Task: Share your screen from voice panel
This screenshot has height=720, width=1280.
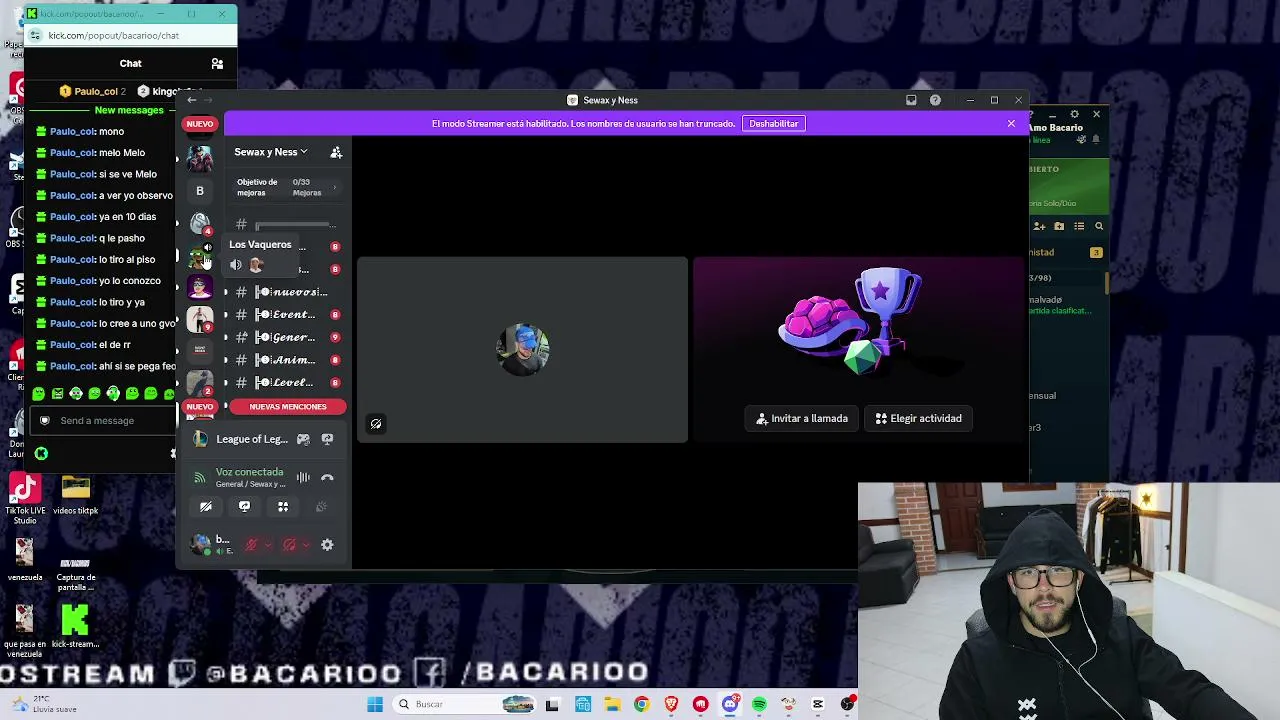Action: click(x=244, y=507)
